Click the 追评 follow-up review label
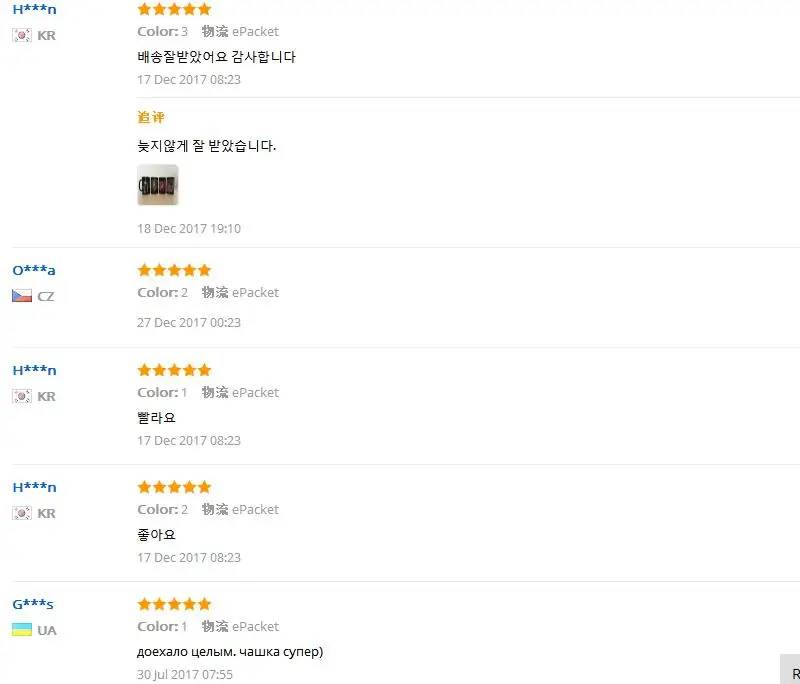The height and width of the screenshot is (684, 800). [x=151, y=117]
